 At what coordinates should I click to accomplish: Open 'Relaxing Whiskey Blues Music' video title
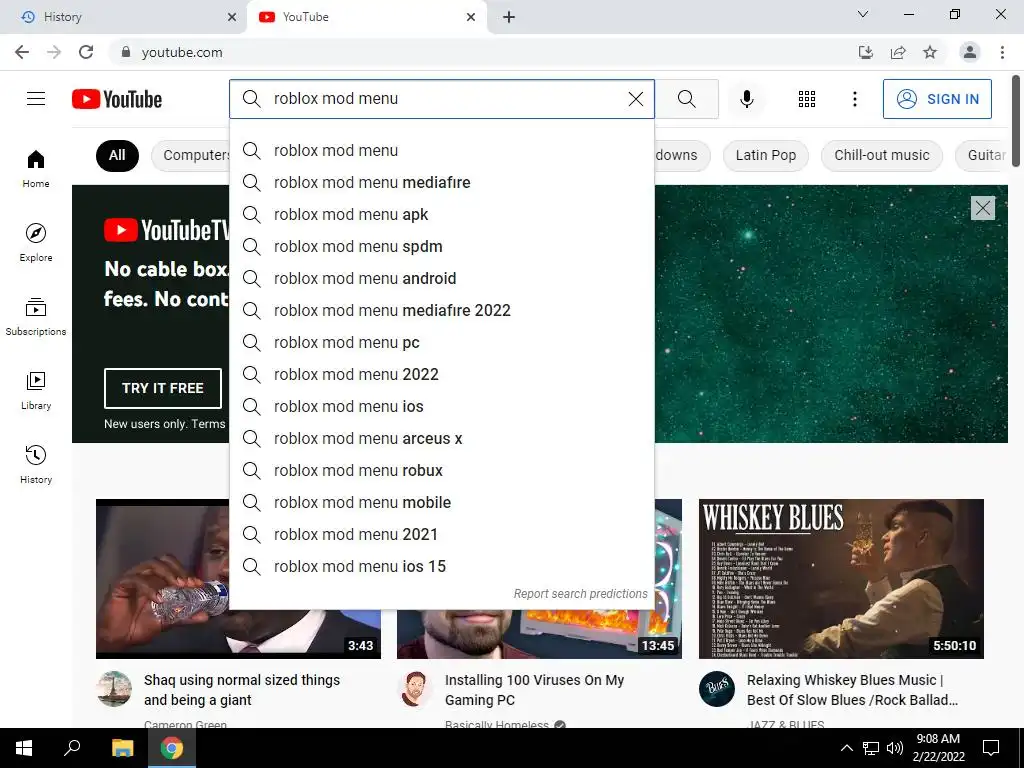click(x=852, y=690)
